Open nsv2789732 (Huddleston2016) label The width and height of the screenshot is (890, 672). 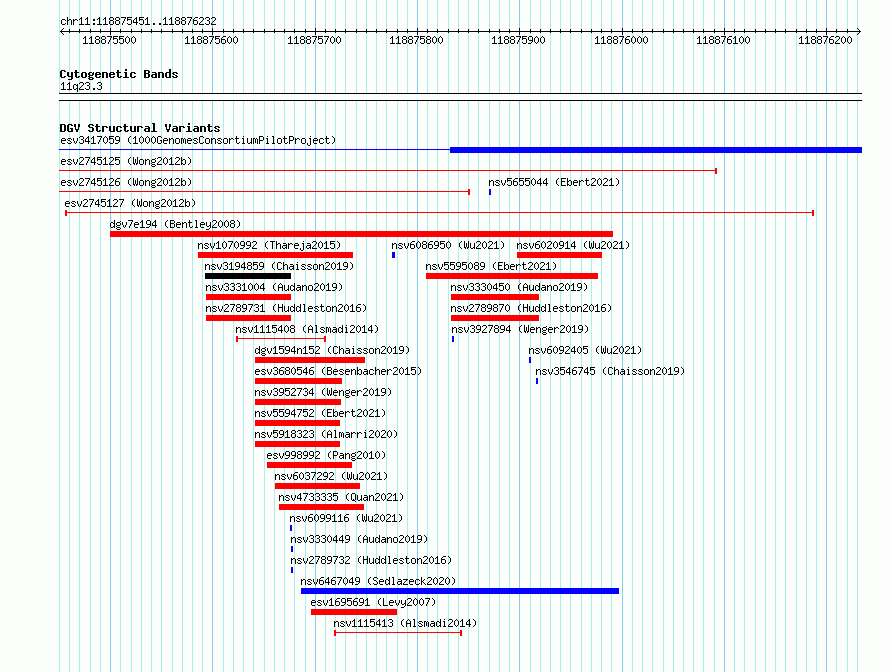(371, 560)
